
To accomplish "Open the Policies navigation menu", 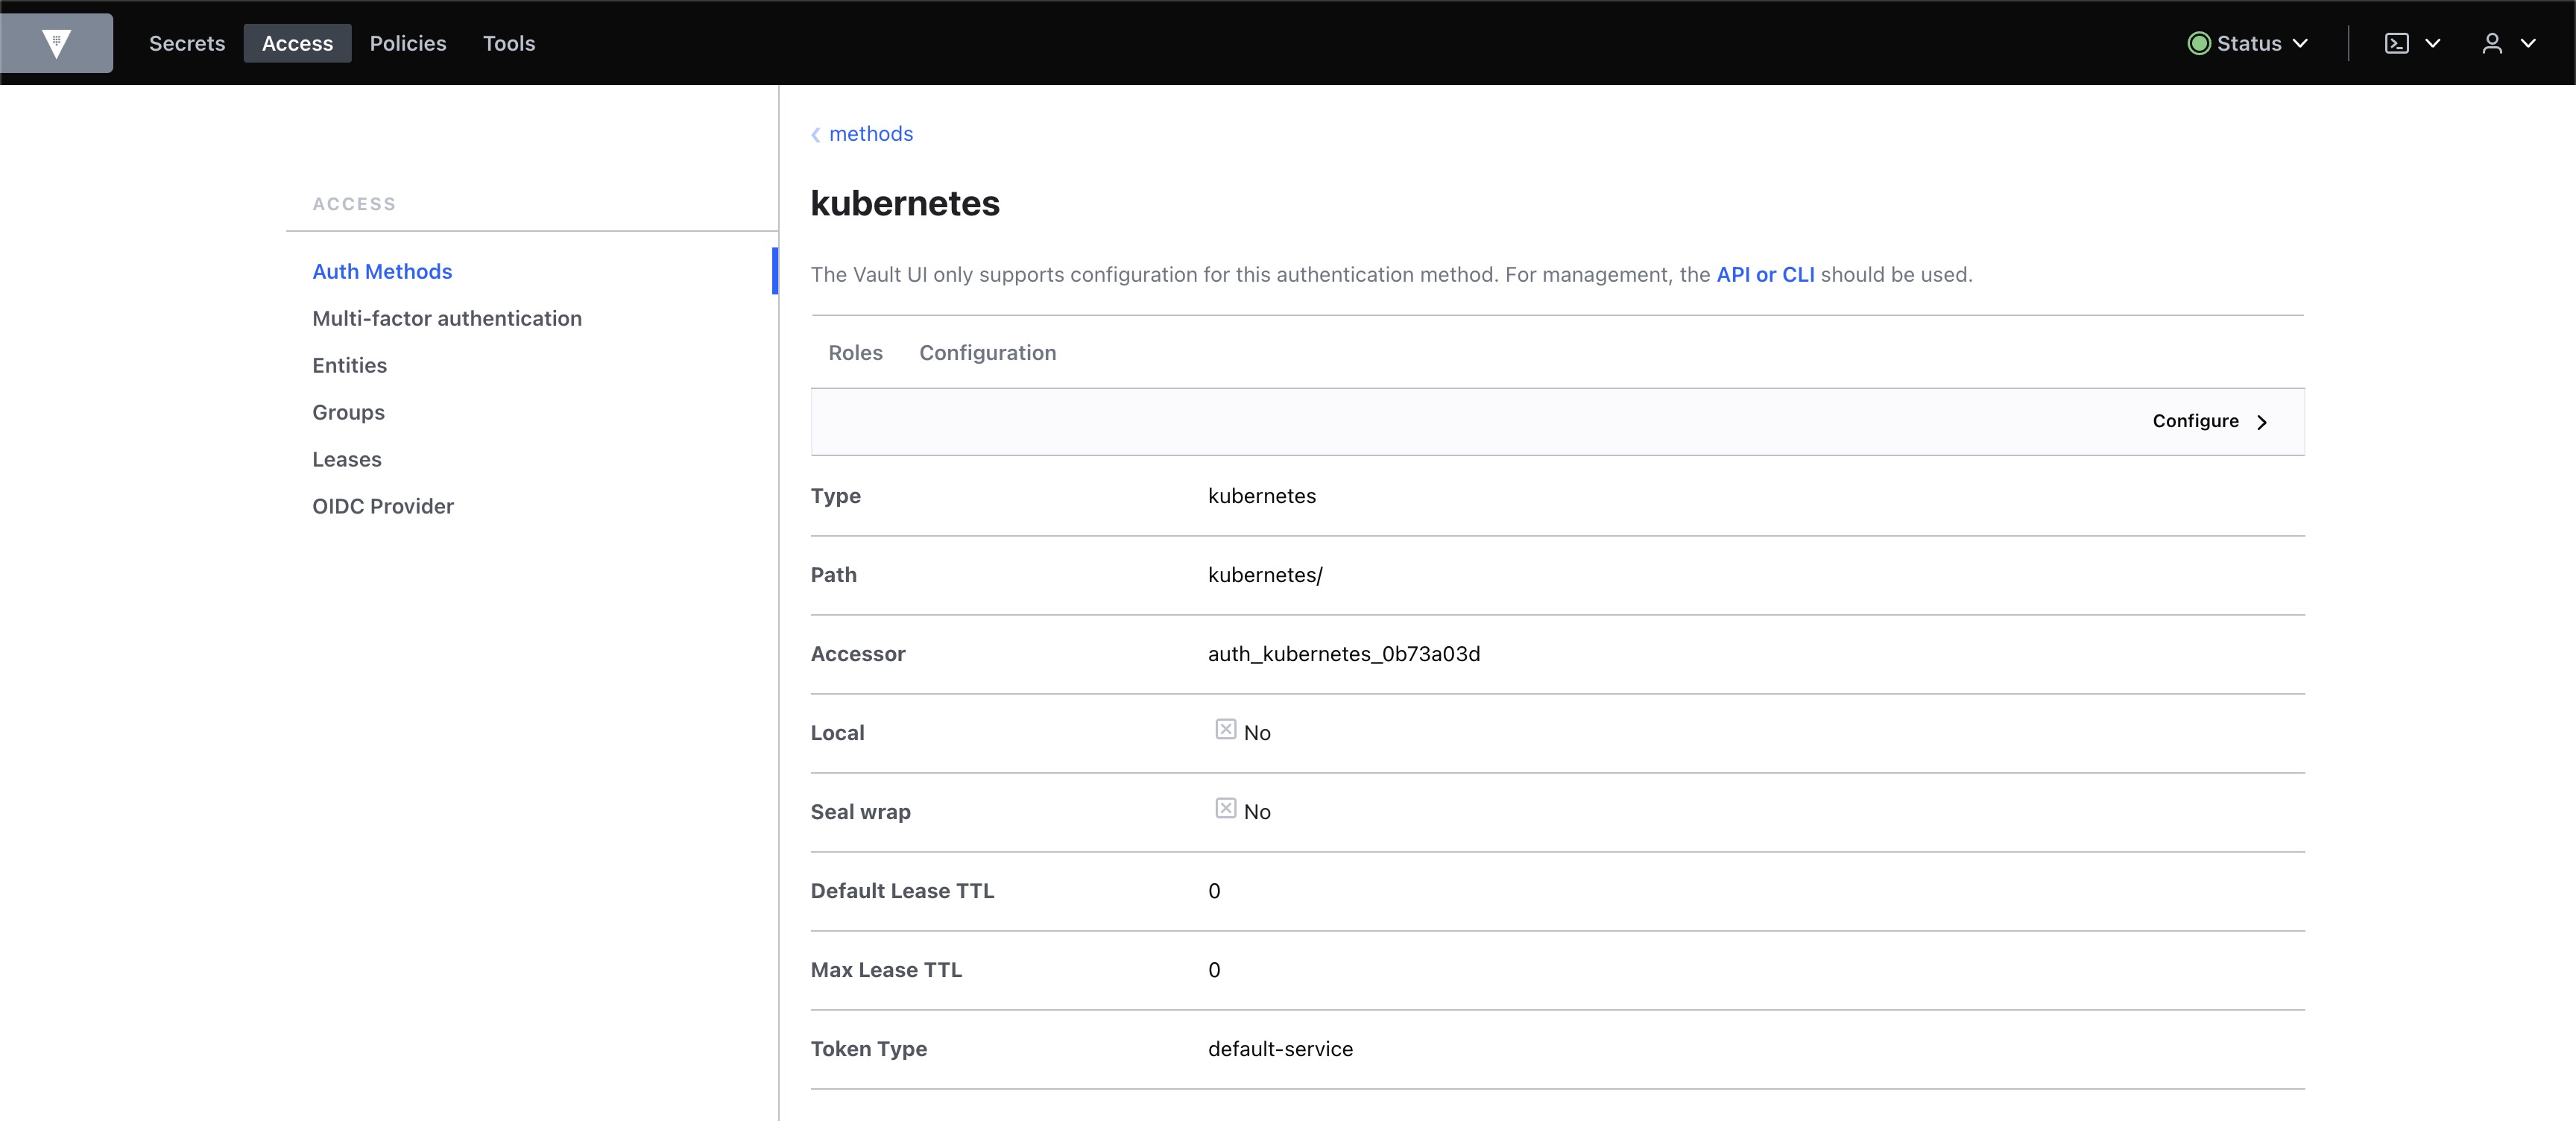I will (408, 43).
